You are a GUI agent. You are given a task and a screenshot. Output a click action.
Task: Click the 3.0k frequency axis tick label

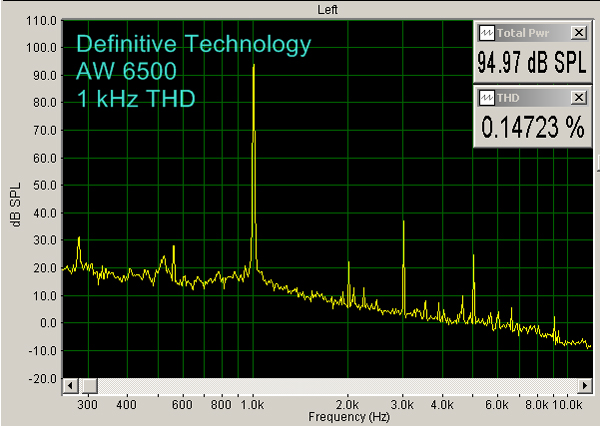tap(403, 405)
